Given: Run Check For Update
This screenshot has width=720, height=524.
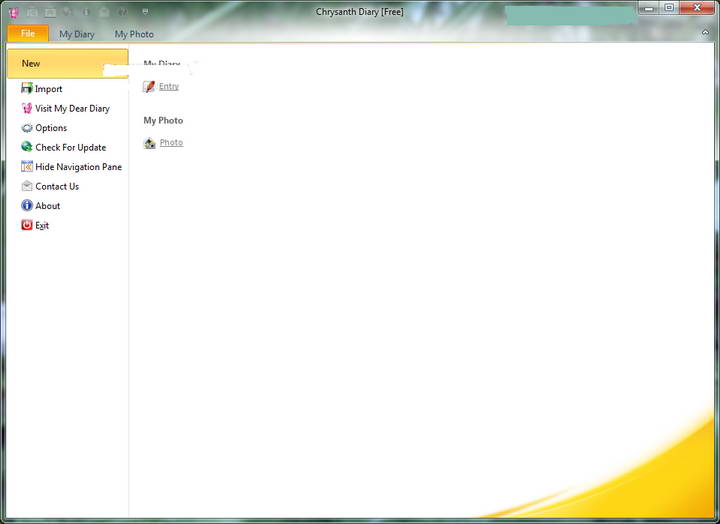Looking at the screenshot, I should pyautogui.click(x=64, y=147).
